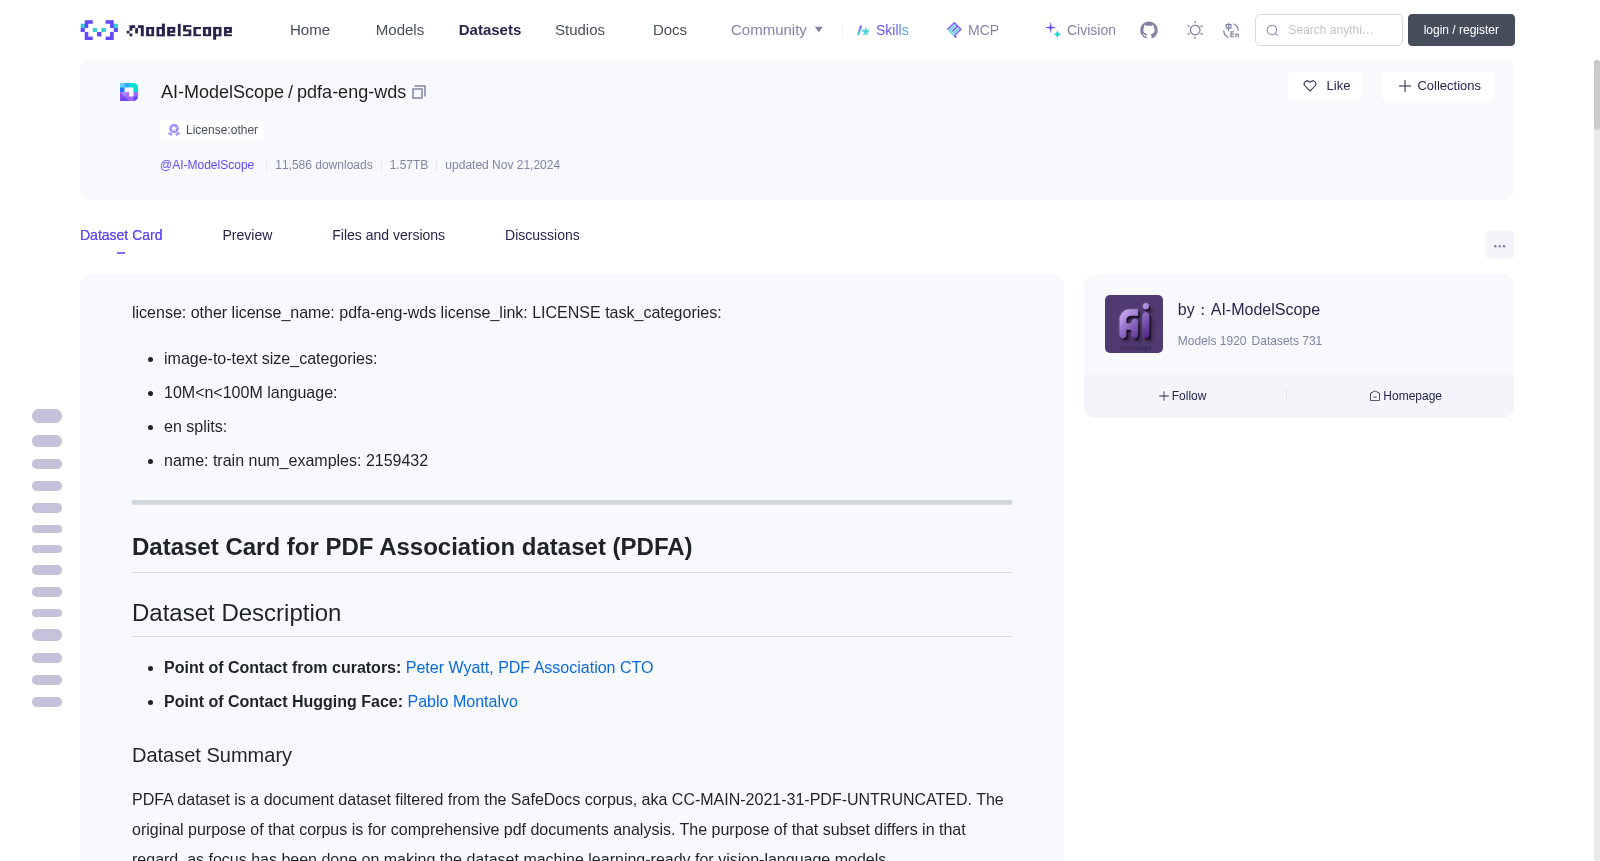The height and width of the screenshot is (861, 1600).
Task: Open the Civision page
Action: [x=1080, y=30]
